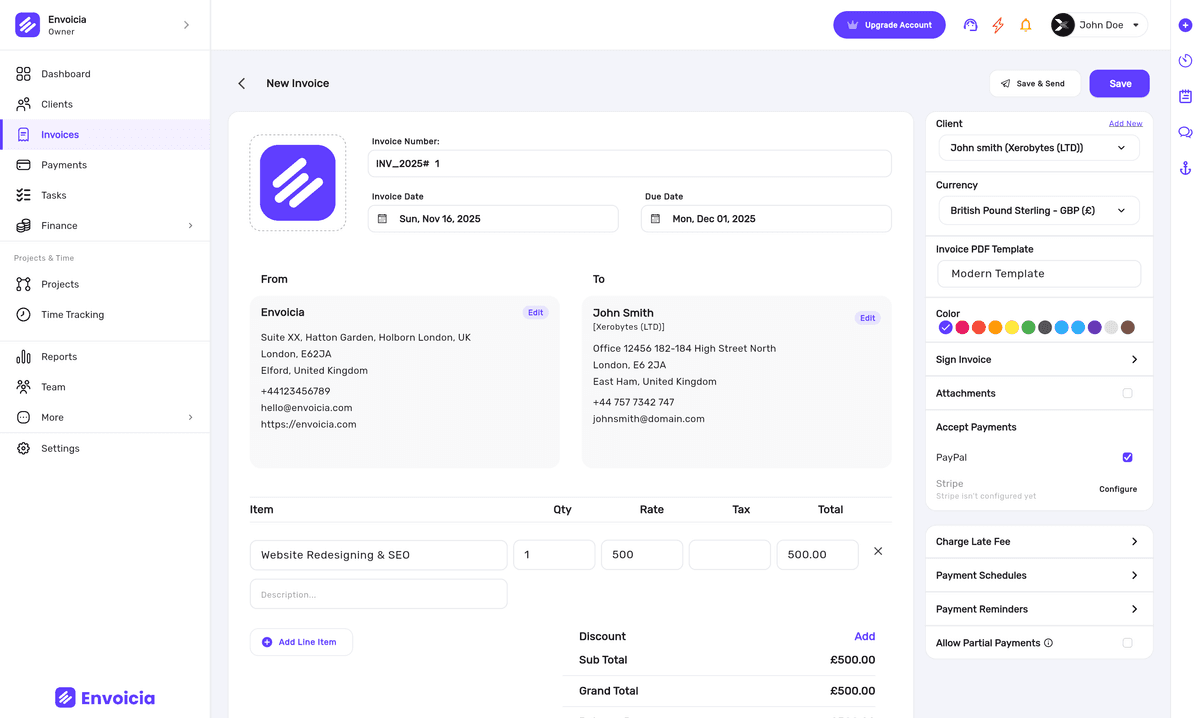
Task: Click the notification bell icon
Action: 1025,25
